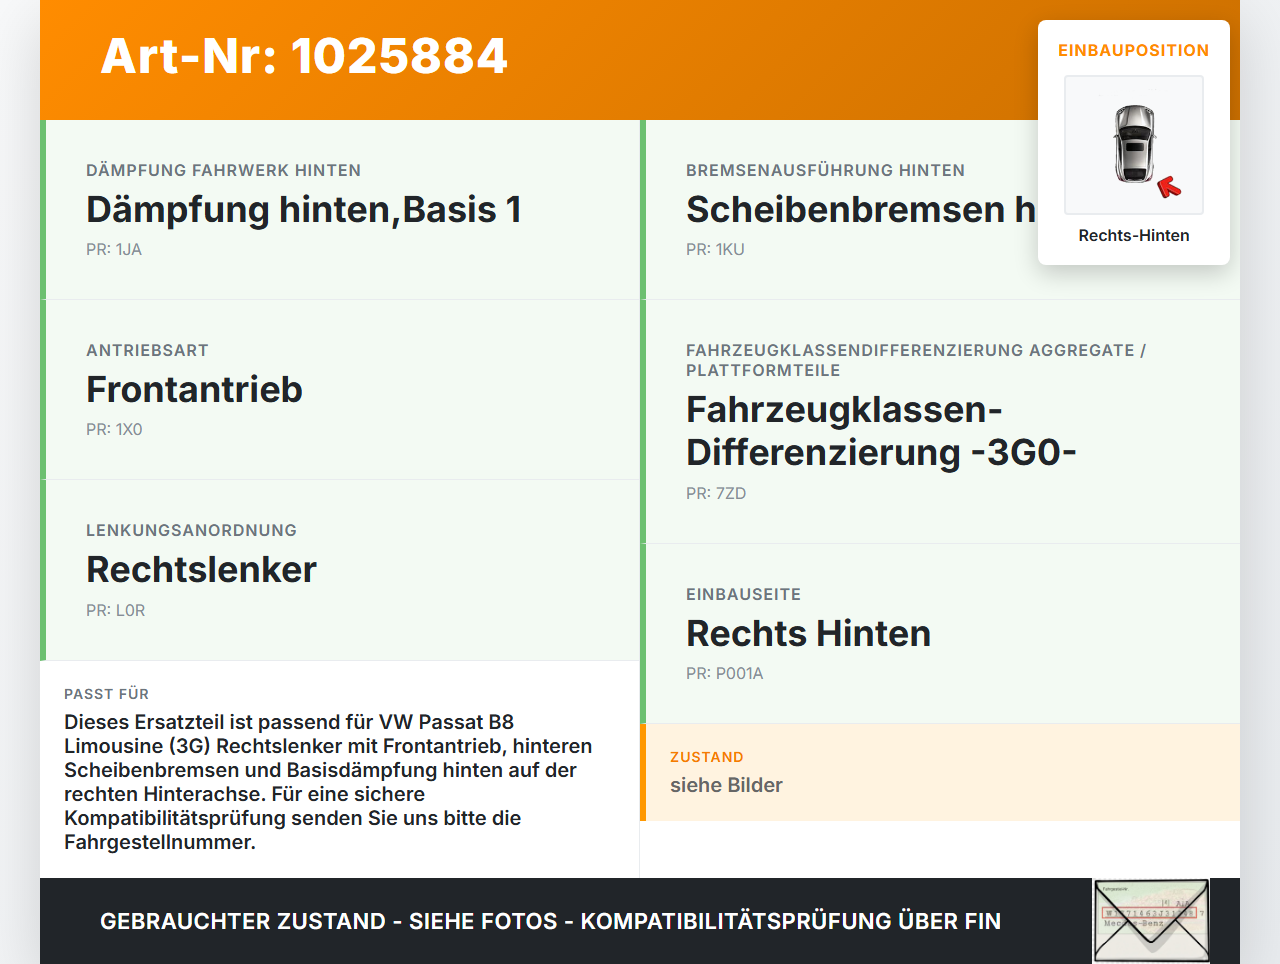
Task: Select the PR: 1KU code
Action: click(x=715, y=249)
